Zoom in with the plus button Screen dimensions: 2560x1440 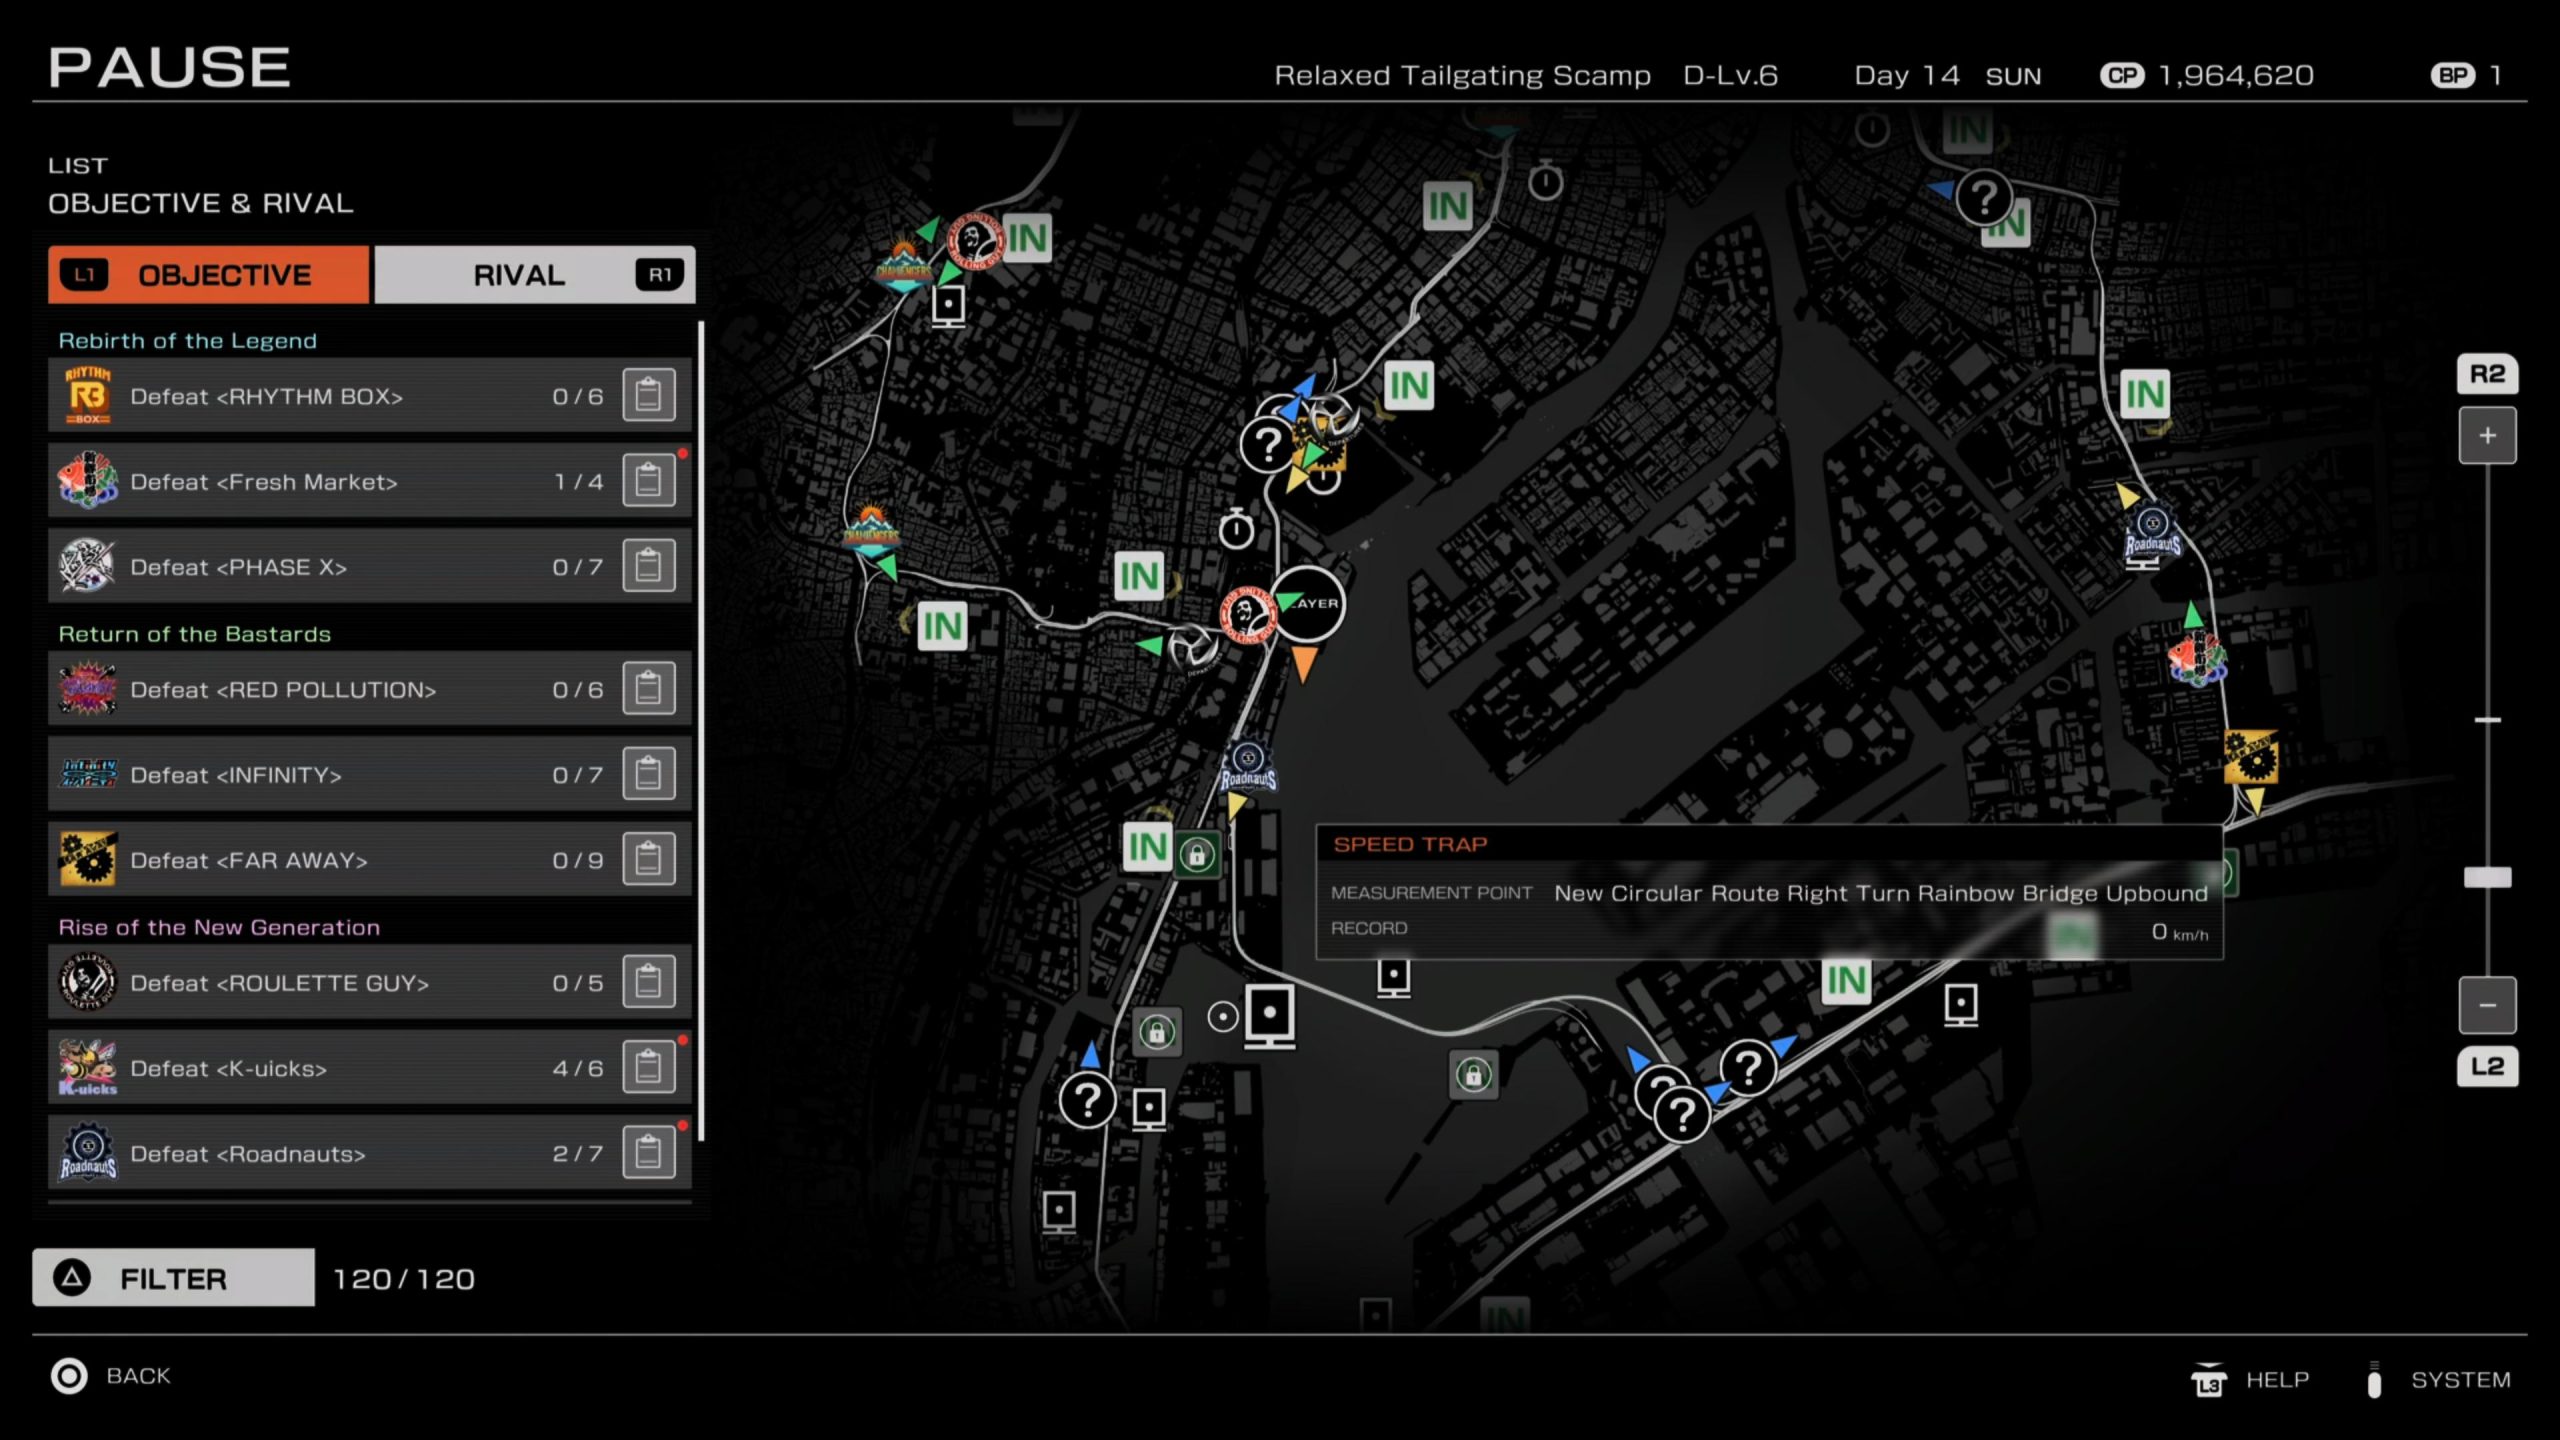click(x=2487, y=436)
